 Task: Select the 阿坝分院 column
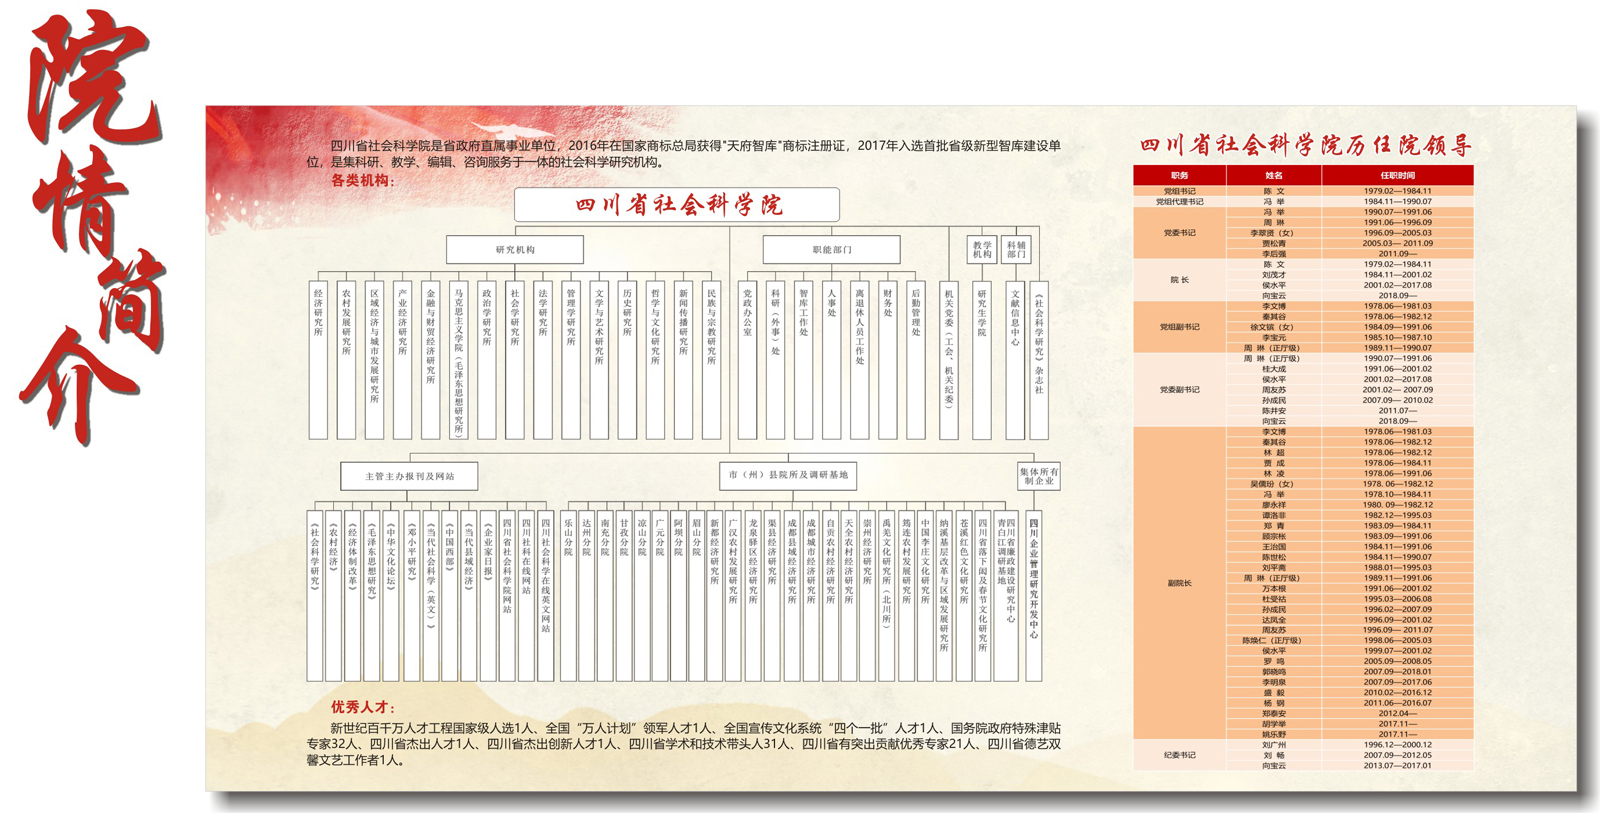[678, 596]
